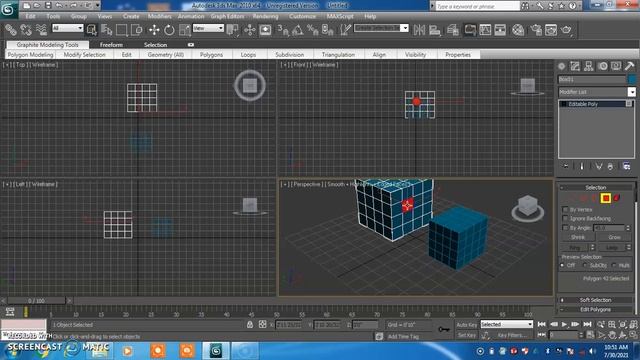Collapse the Edit Polygons rollout
The width and height of the screenshot is (640, 360).
pyautogui.click(x=596, y=309)
